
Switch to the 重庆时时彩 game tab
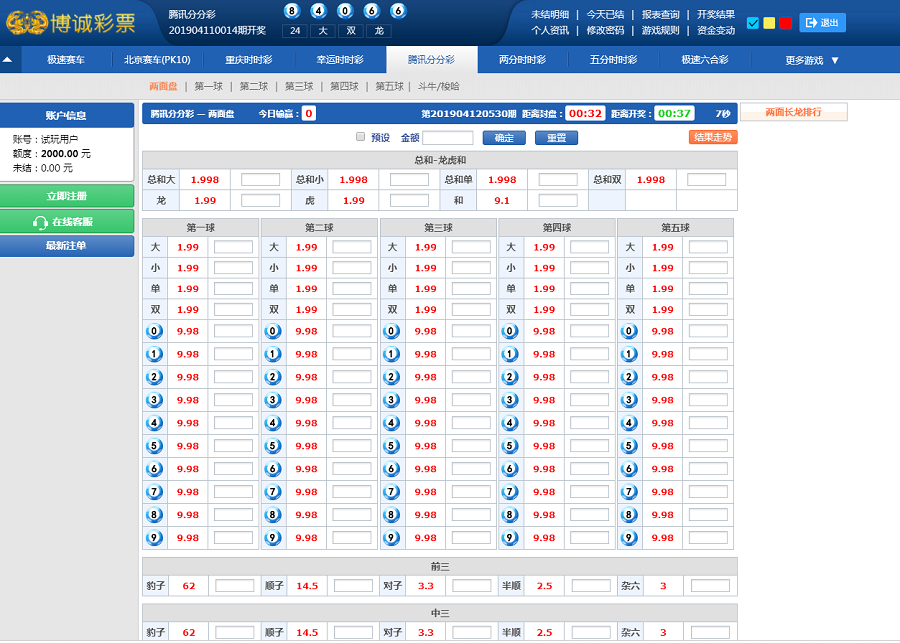[248, 60]
